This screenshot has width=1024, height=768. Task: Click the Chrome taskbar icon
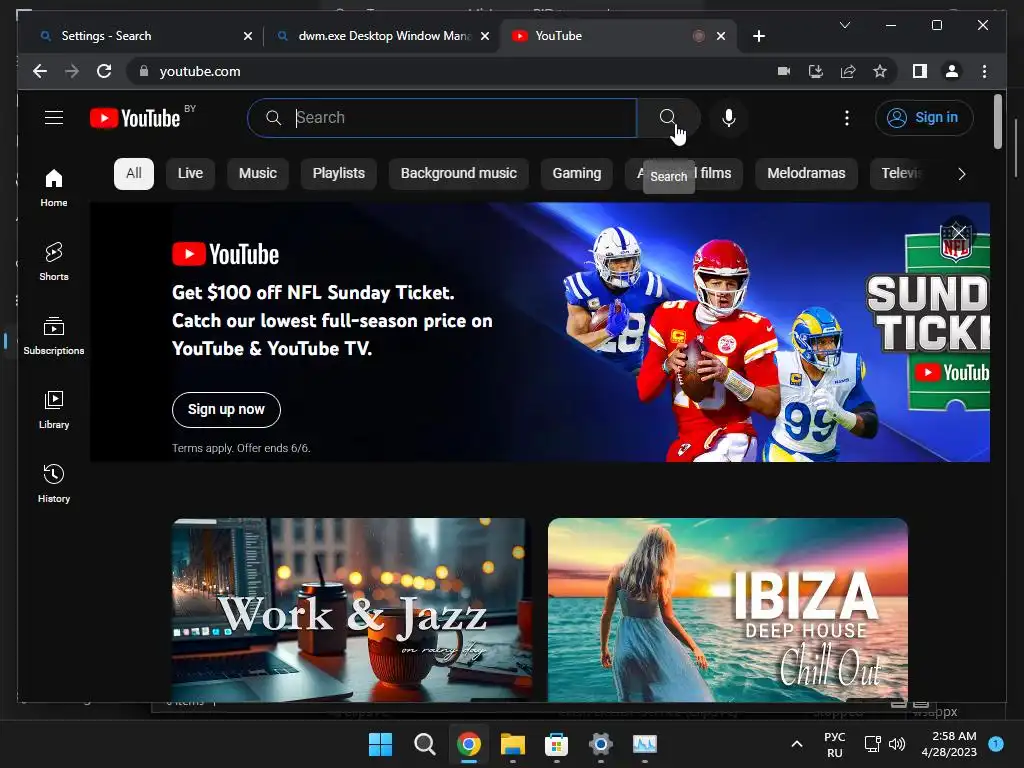[x=468, y=744]
